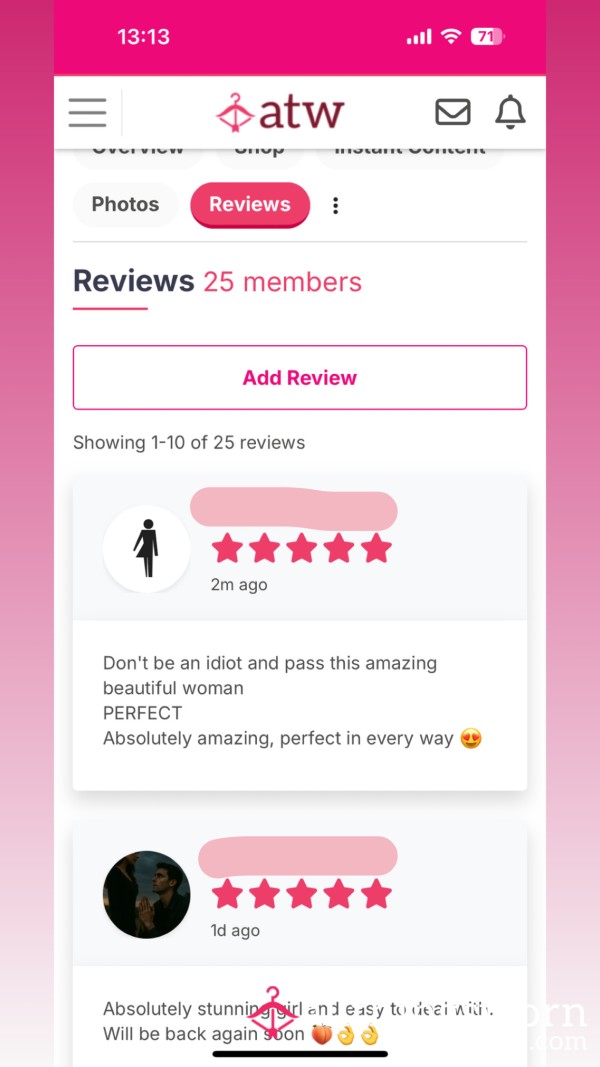Open the bell notifications icon

coord(510,112)
